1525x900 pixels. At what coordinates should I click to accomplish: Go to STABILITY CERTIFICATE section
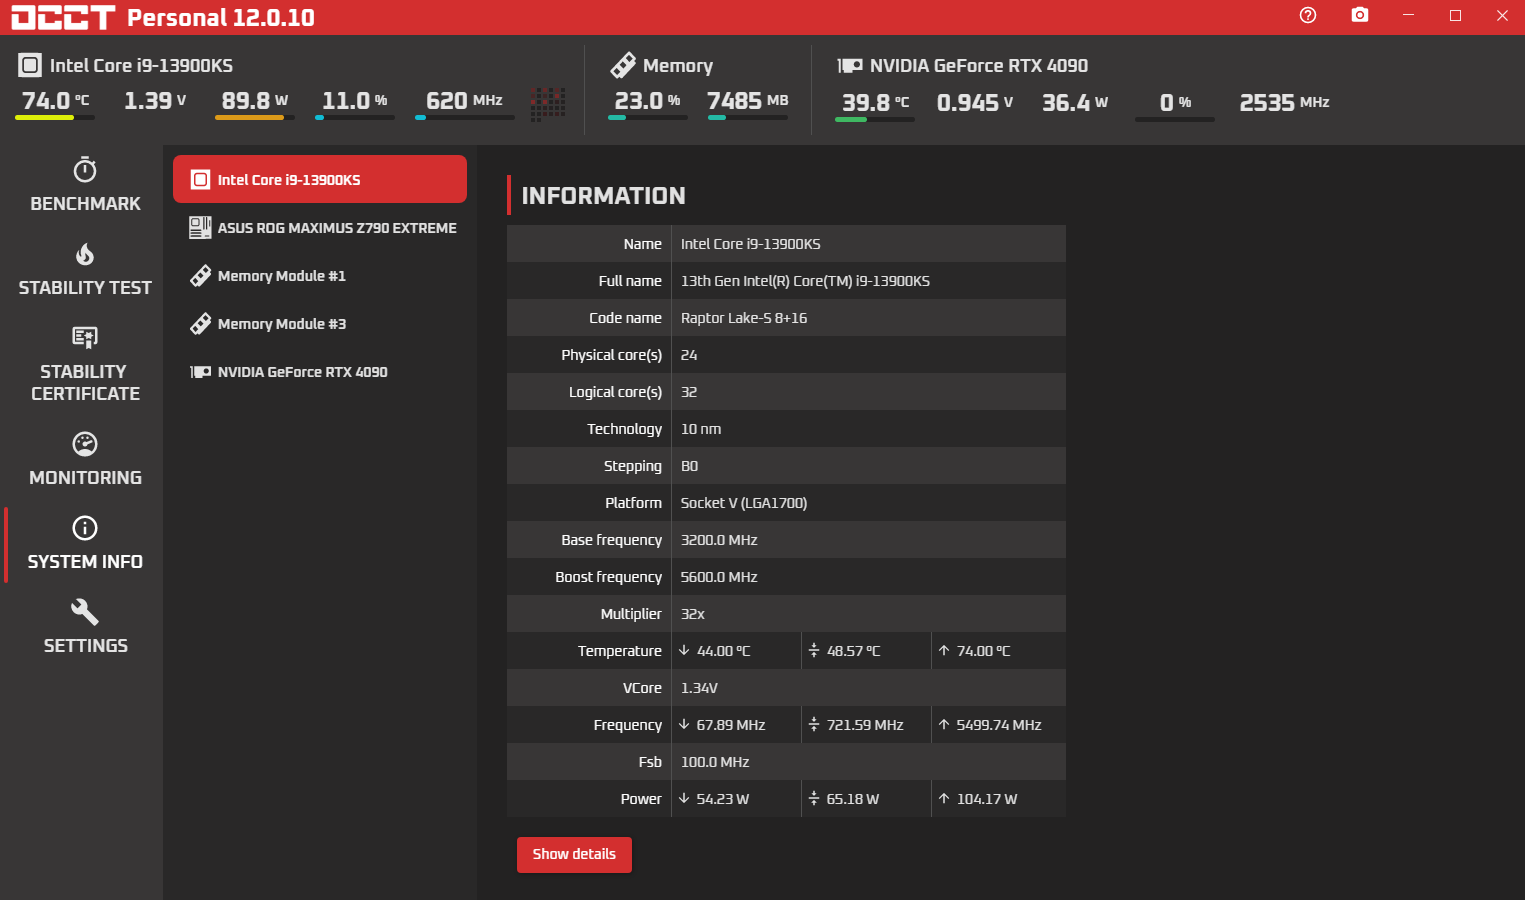[85, 365]
